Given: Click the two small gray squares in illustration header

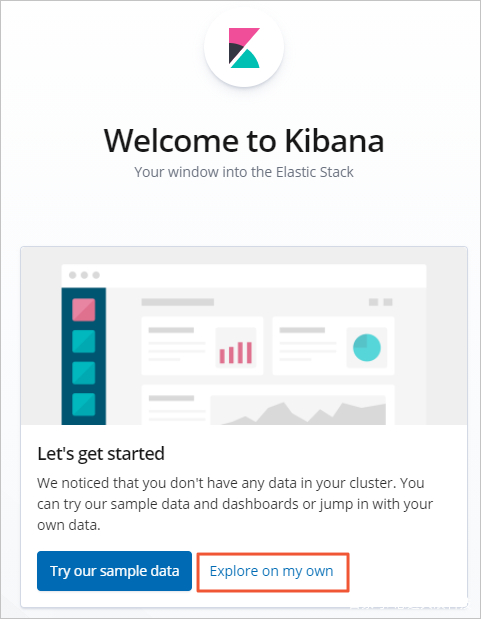Looking at the screenshot, I should pos(381,302).
